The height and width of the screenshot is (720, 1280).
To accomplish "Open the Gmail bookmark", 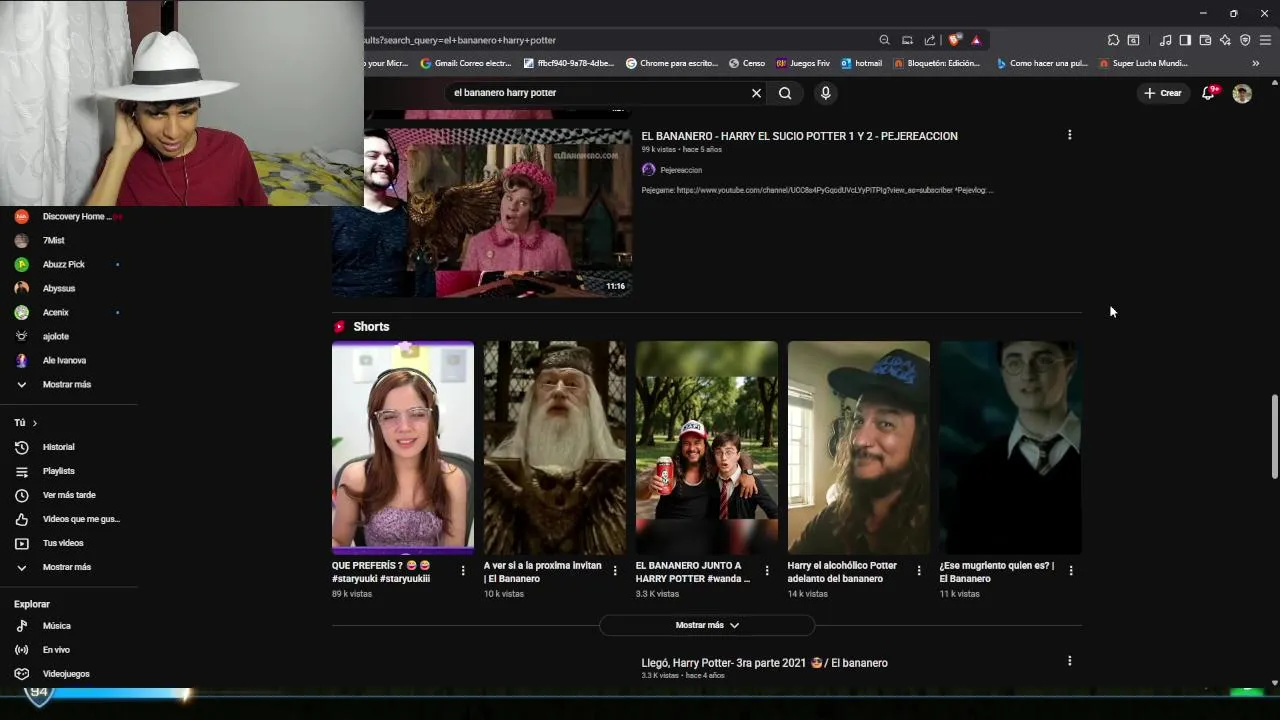I will (x=466, y=63).
